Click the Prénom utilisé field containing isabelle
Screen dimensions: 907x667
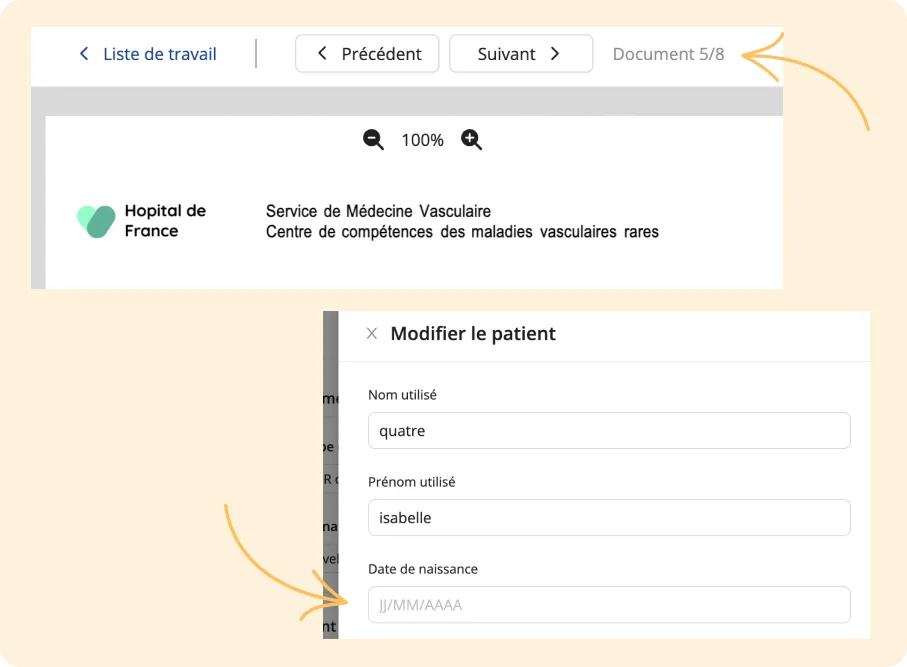pyautogui.click(x=609, y=517)
